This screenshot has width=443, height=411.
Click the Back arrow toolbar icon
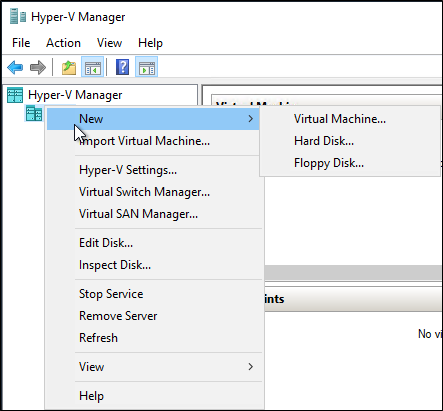point(15,68)
